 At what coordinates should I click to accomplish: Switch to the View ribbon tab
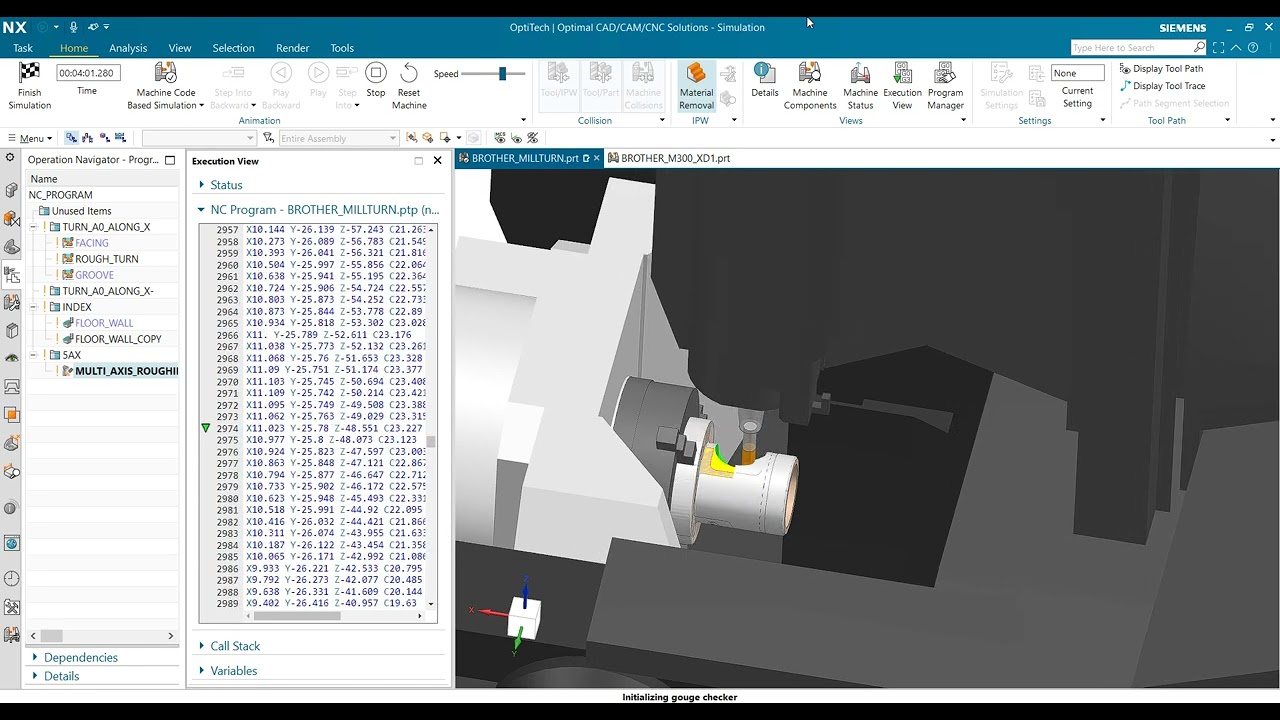pos(180,48)
